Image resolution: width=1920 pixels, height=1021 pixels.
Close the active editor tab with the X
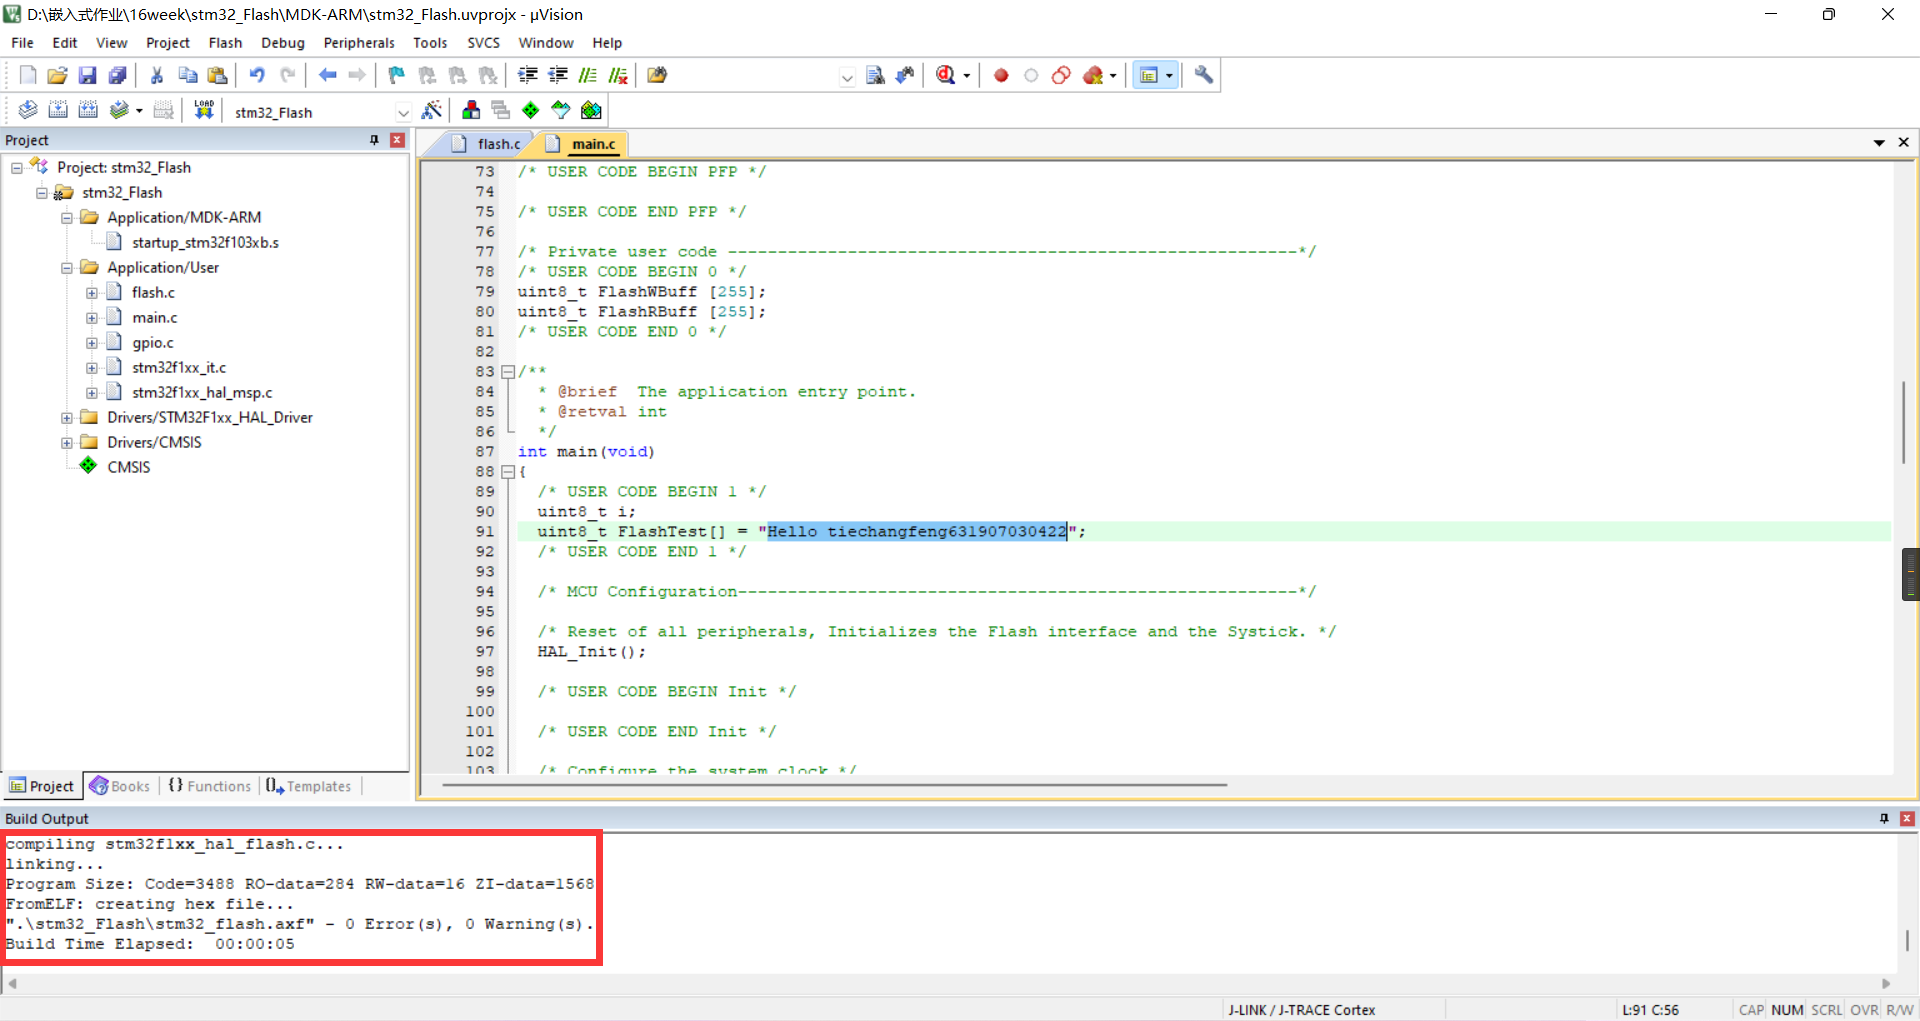(x=1904, y=143)
